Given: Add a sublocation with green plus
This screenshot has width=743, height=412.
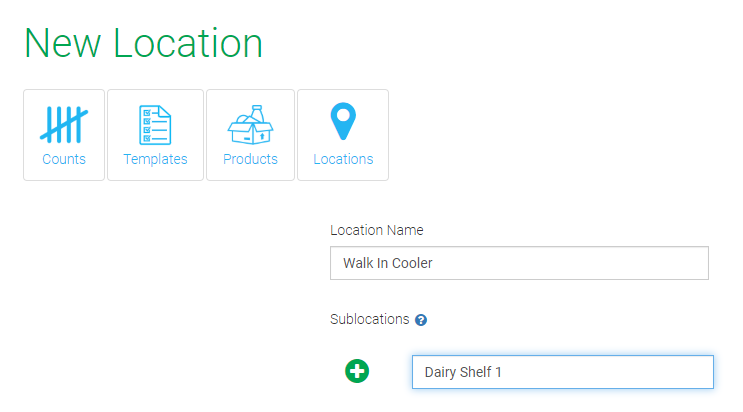Looking at the screenshot, I should tap(357, 372).
